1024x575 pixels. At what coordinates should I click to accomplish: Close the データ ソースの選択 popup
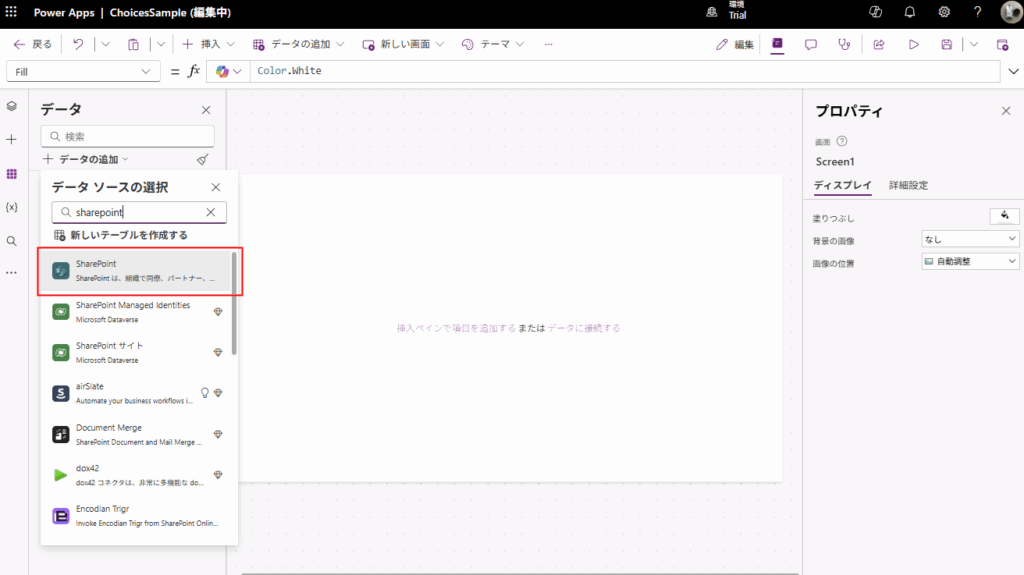click(x=216, y=187)
